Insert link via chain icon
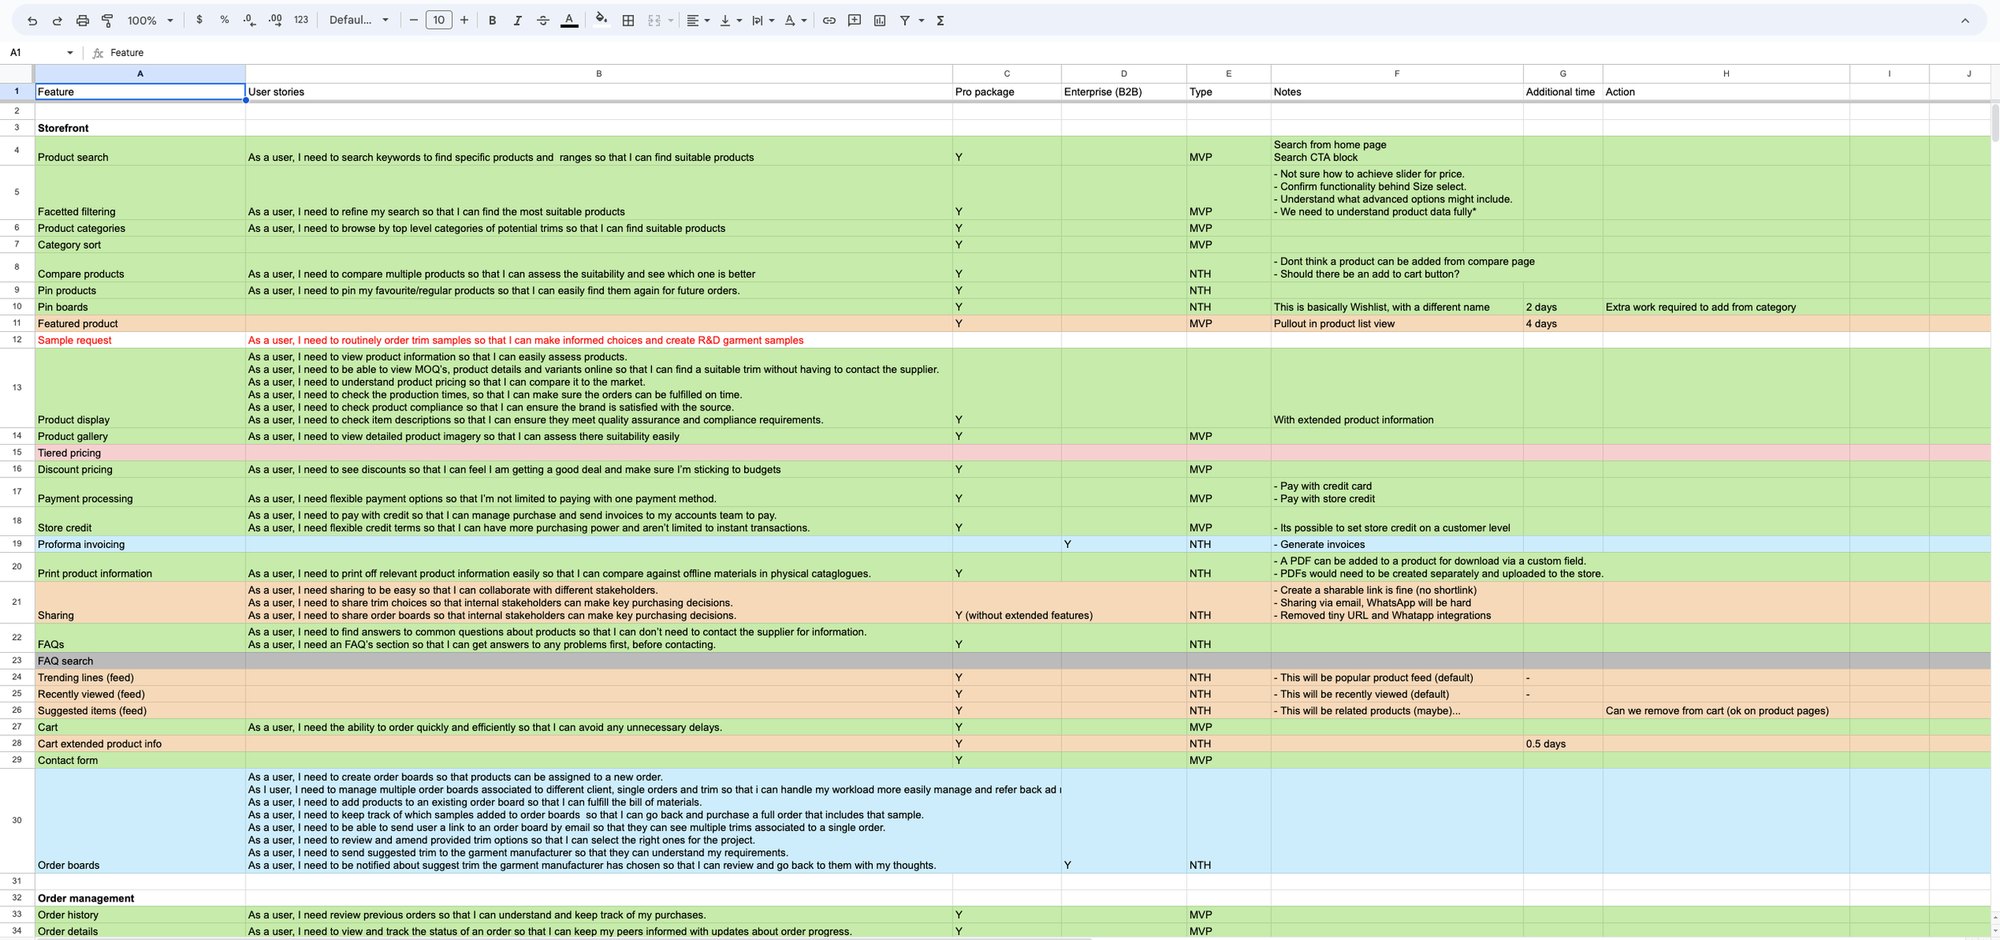Image resolution: width=2000 pixels, height=940 pixels. coord(829,20)
